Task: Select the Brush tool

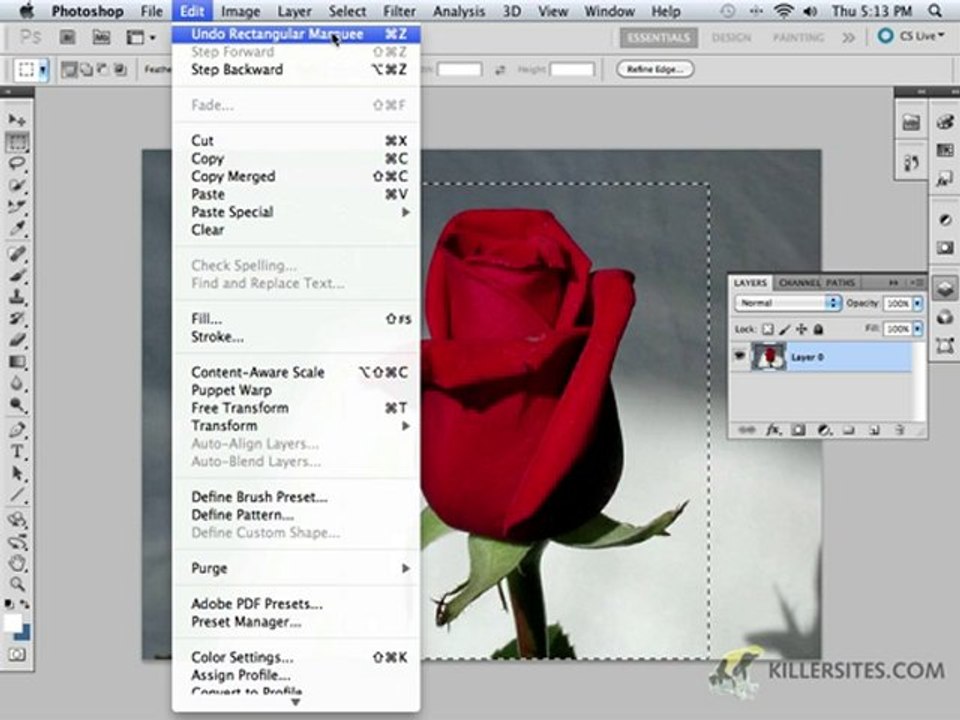Action: (17, 275)
